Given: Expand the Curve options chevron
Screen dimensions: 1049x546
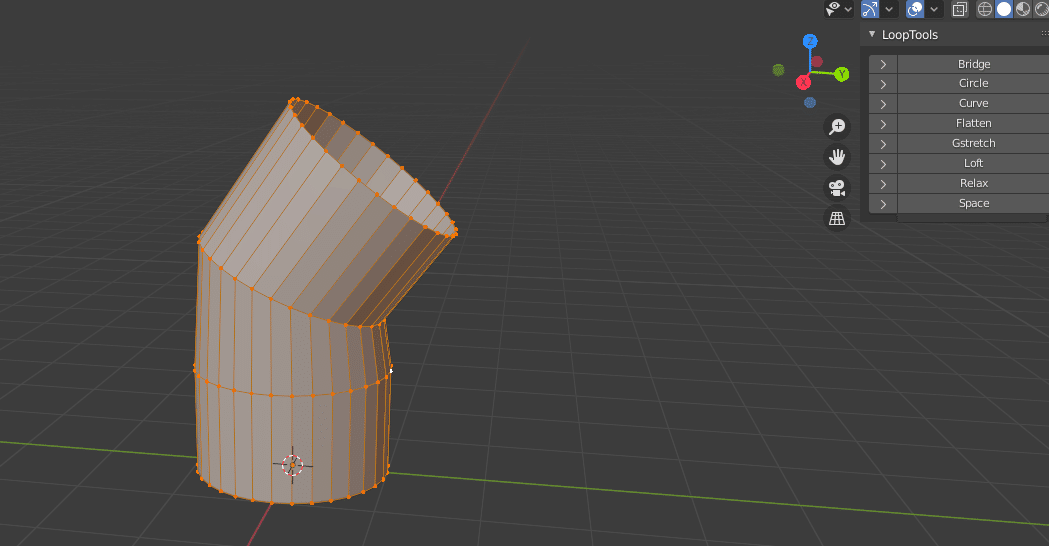Looking at the screenshot, I should [x=883, y=104].
